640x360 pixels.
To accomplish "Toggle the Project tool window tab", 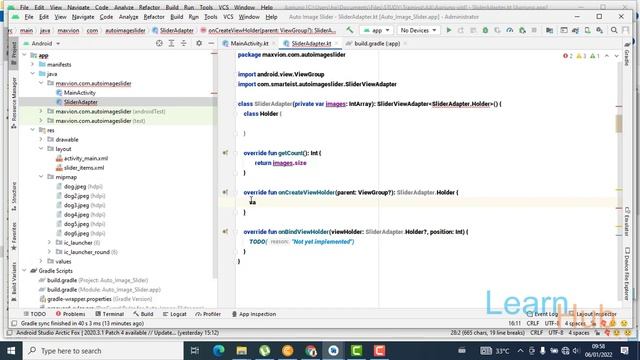I will (x=13, y=53).
